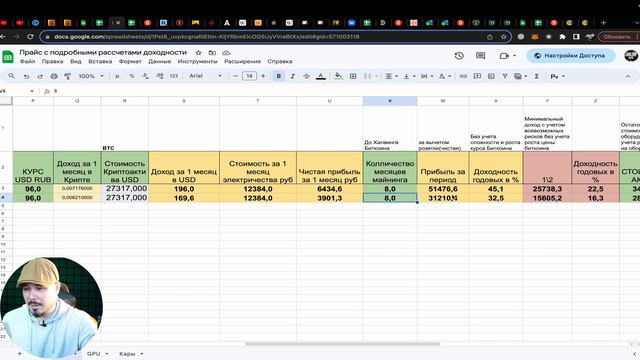640x360 pixels.
Task: Insert a comment from the toolbar
Action: click(477, 76)
